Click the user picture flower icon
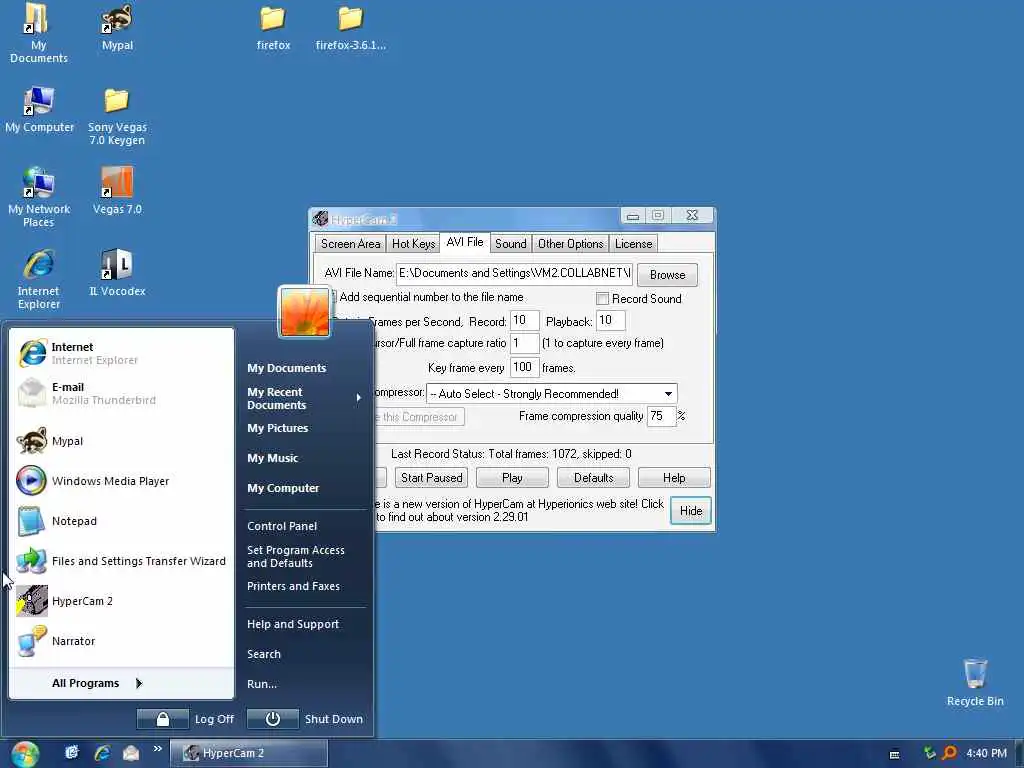1024x768 pixels. click(304, 312)
